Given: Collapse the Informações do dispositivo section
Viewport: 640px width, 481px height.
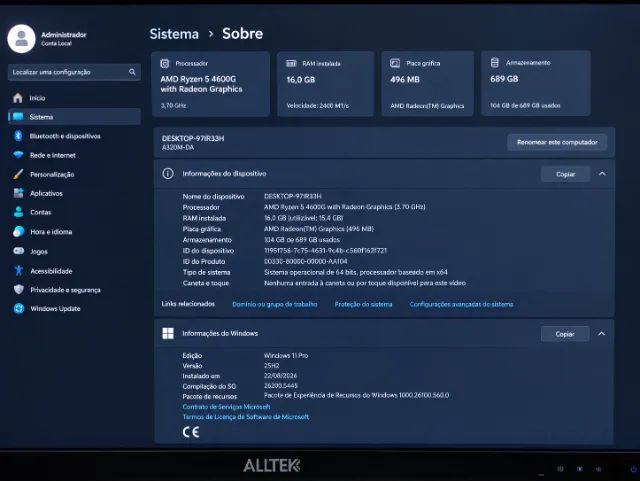Looking at the screenshot, I should (602, 174).
